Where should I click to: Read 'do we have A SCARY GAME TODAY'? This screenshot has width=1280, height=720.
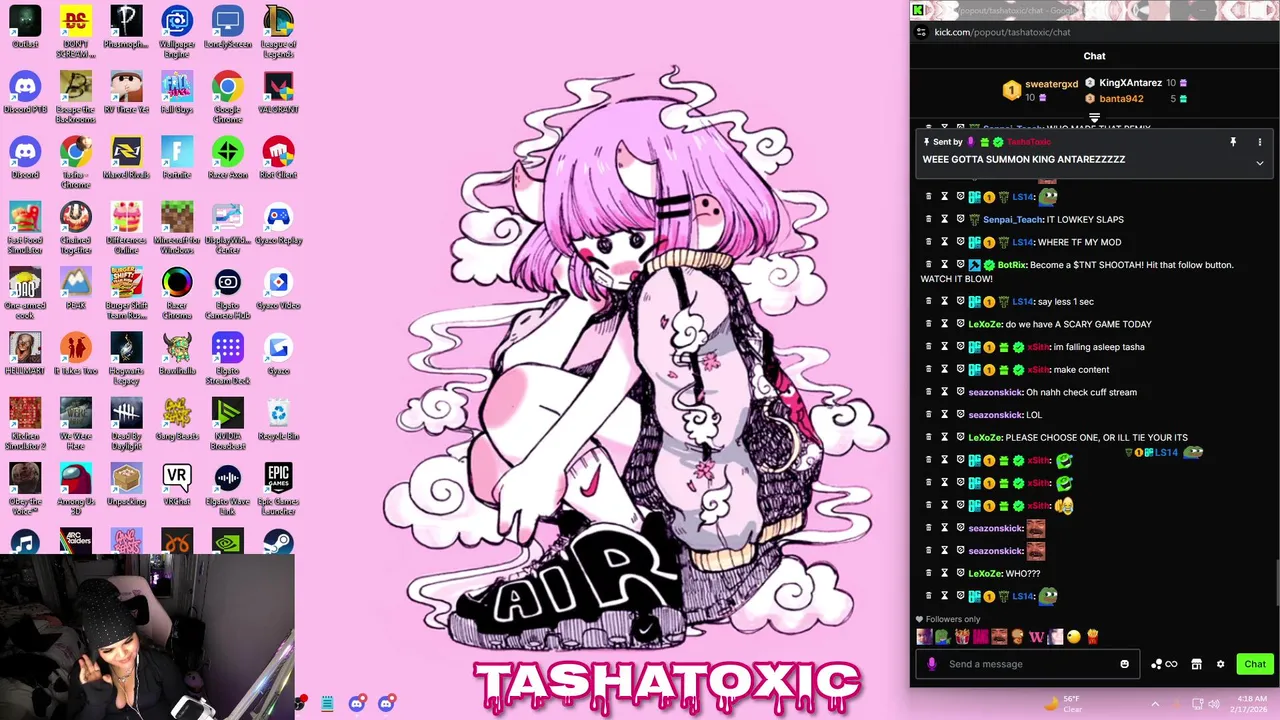tap(1078, 324)
